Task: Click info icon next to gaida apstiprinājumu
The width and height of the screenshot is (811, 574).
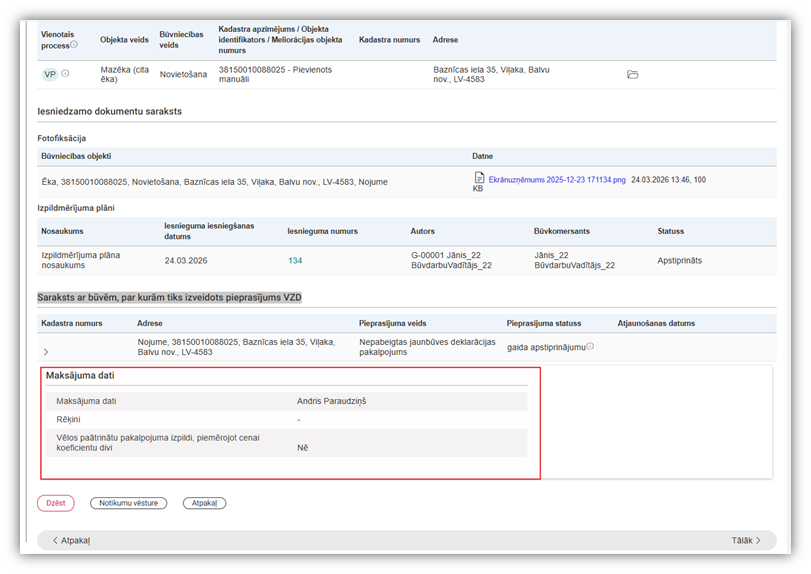Action: click(590, 347)
